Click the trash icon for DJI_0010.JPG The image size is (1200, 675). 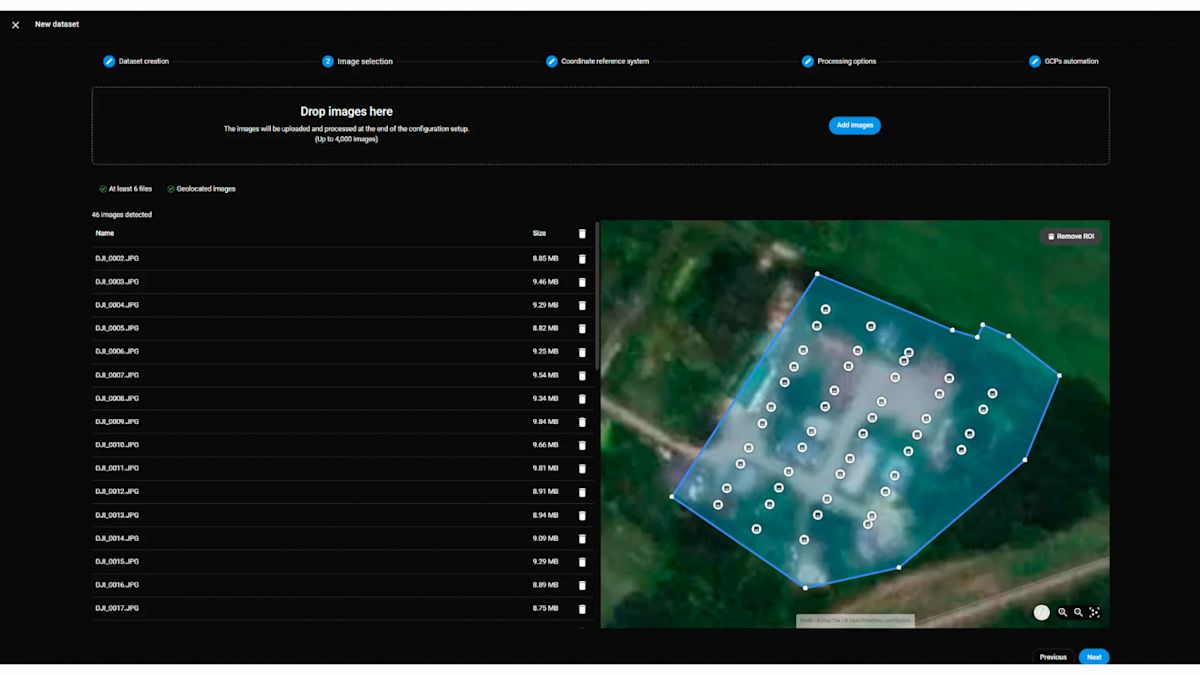tap(582, 445)
